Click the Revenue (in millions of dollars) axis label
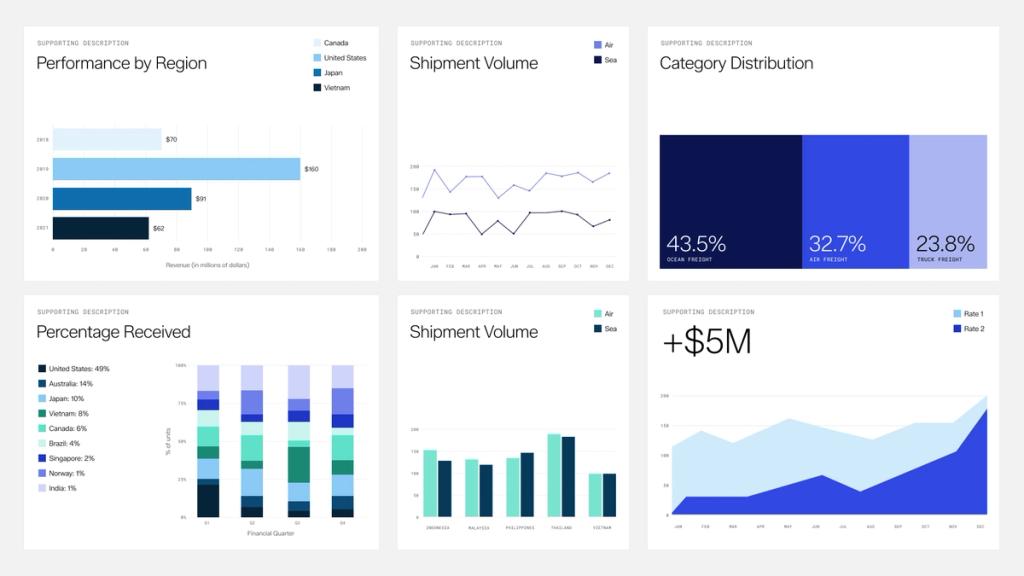Screen dimensions: 1024x576 coord(207,265)
